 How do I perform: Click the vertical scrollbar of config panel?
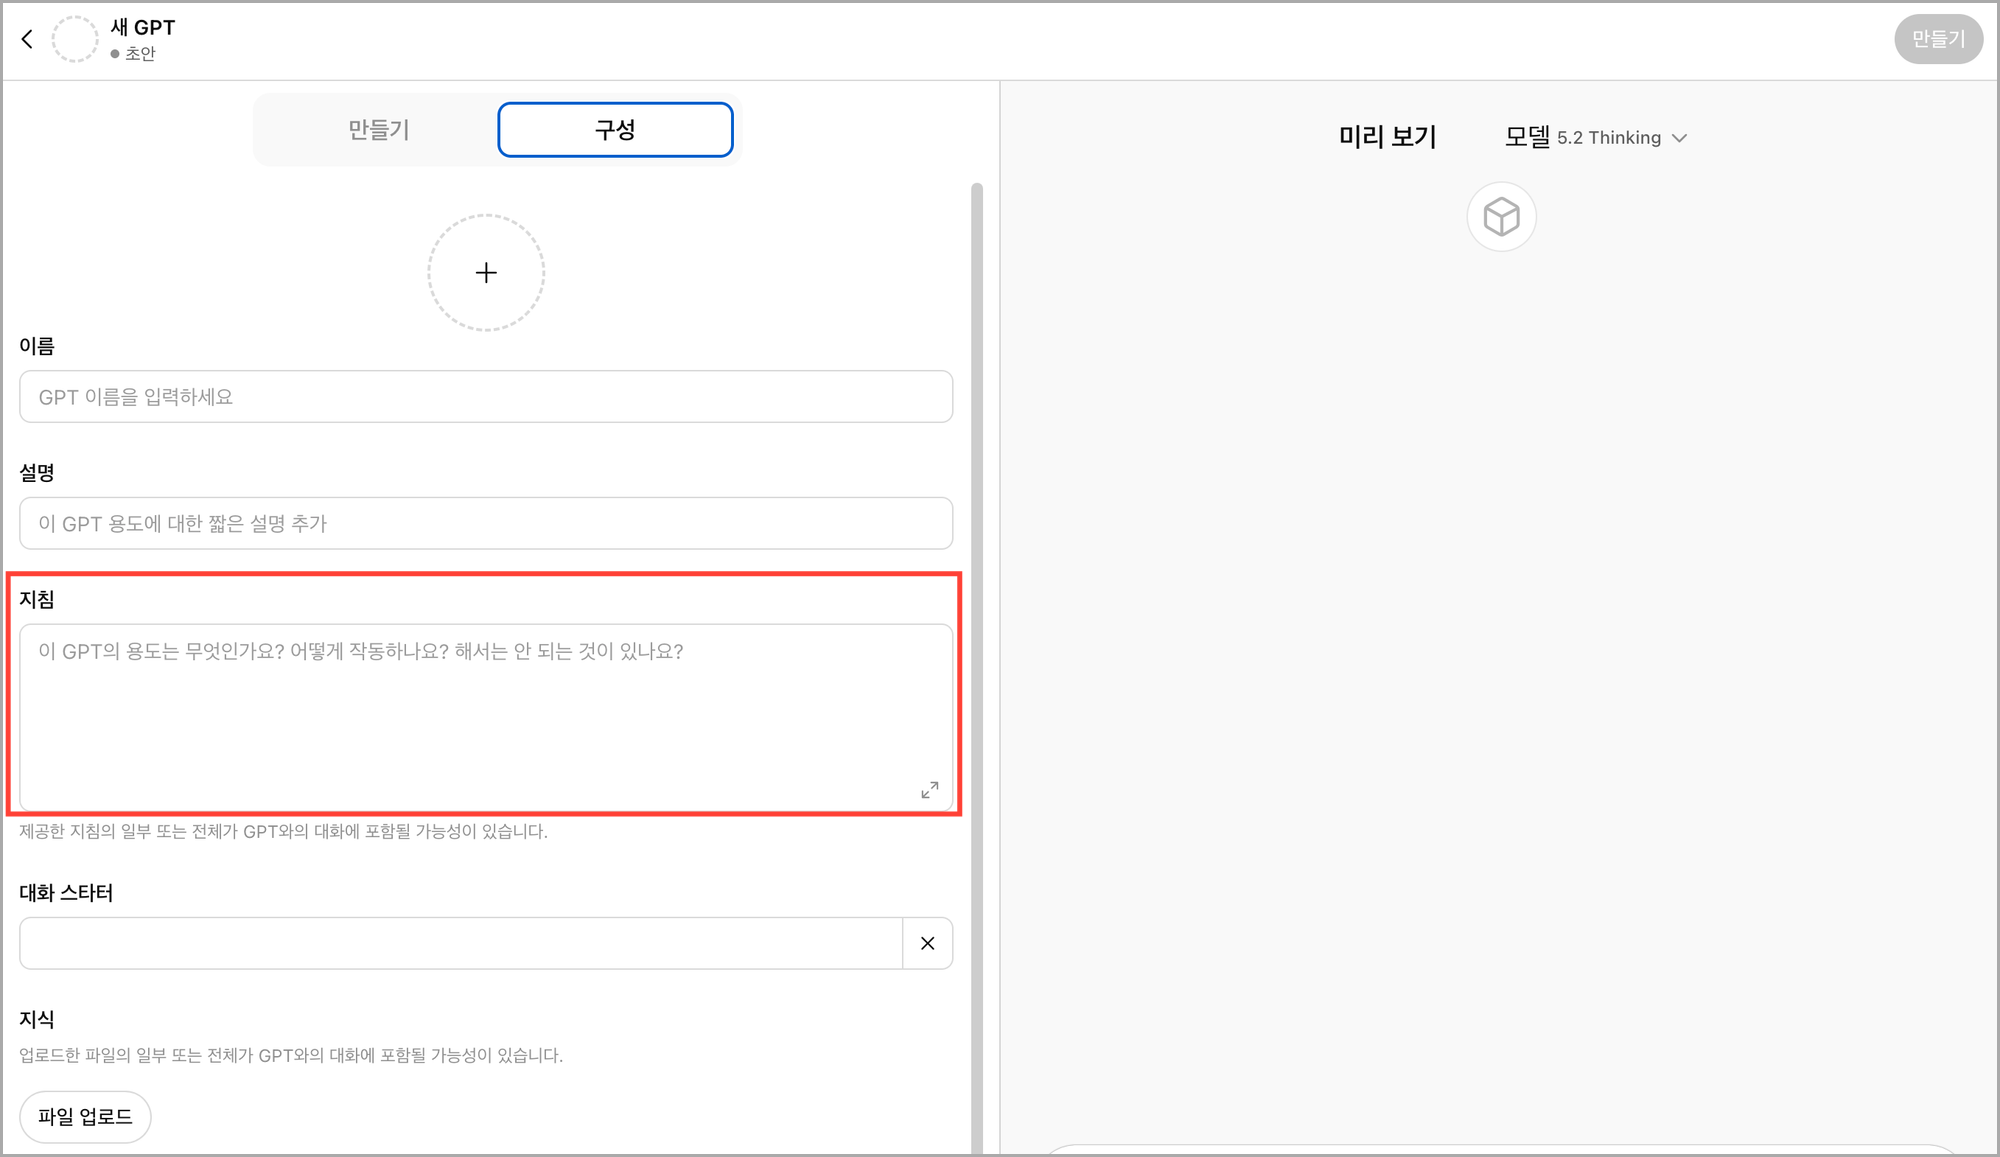[x=977, y=600]
